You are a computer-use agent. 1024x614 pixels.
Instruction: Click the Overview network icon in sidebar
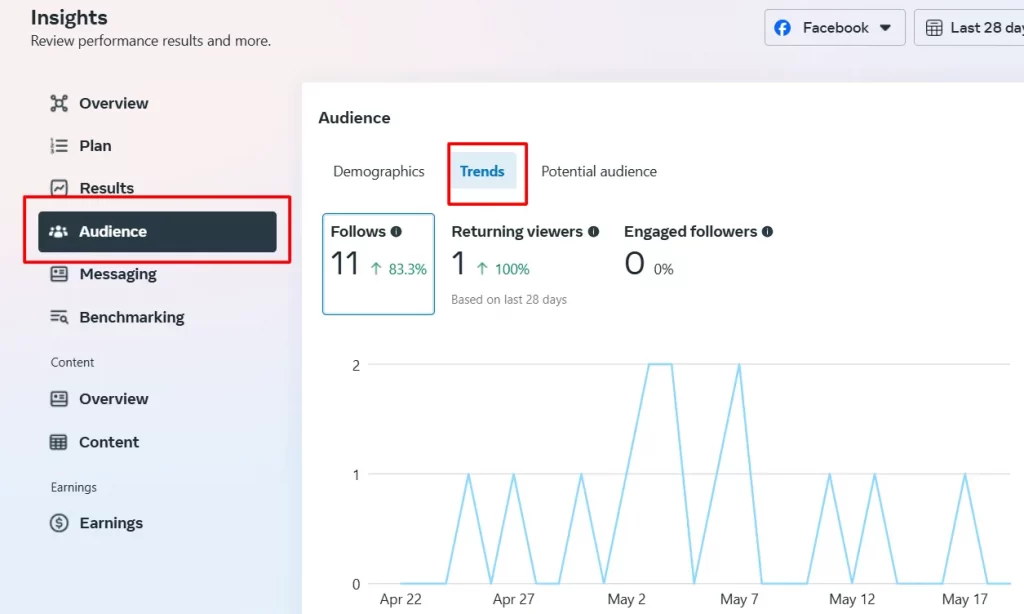pyautogui.click(x=59, y=103)
